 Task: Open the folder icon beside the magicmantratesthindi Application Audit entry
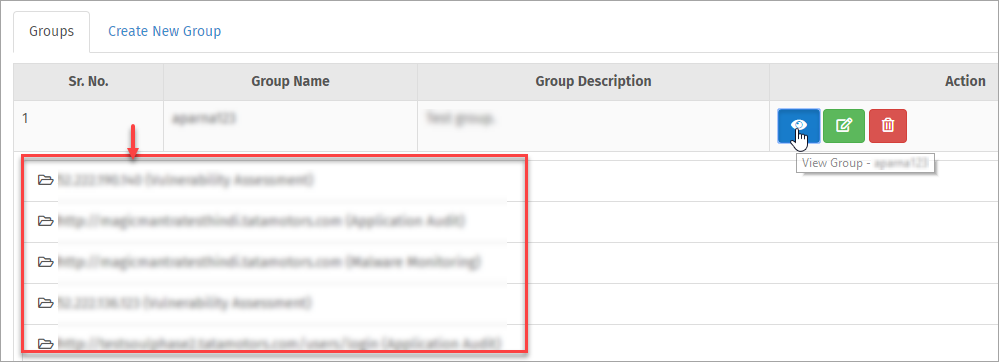click(x=45, y=221)
